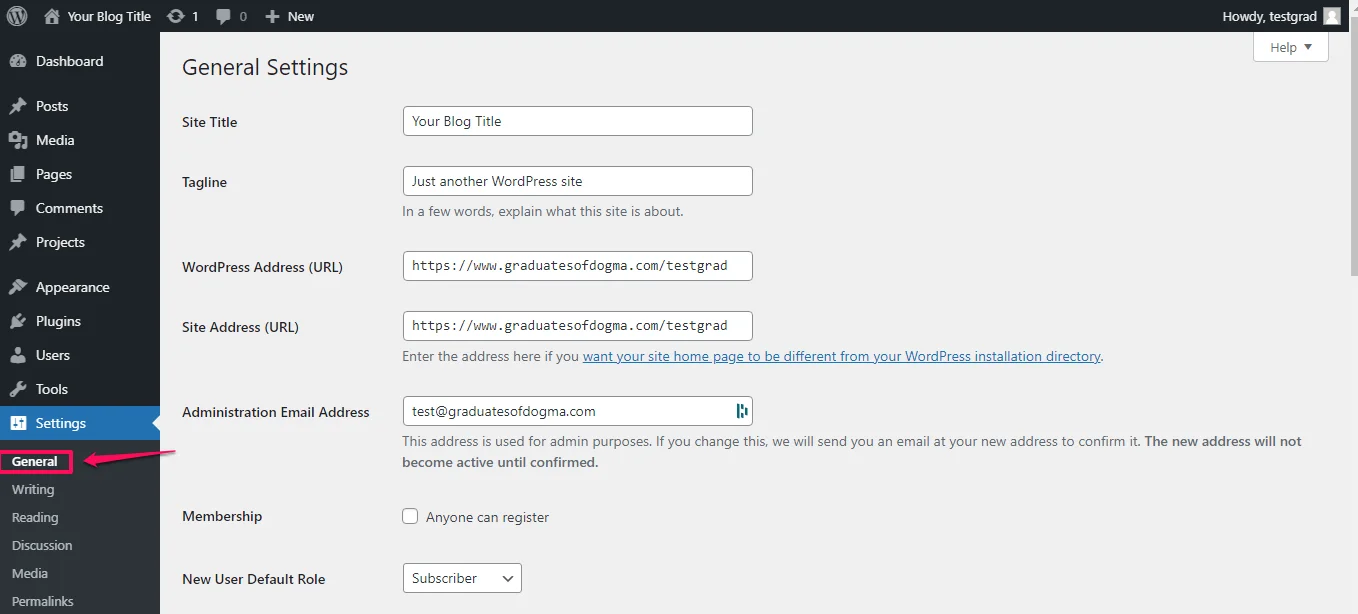1358x614 pixels.
Task: Enable the Anyone can register checkbox
Action: pos(410,516)
